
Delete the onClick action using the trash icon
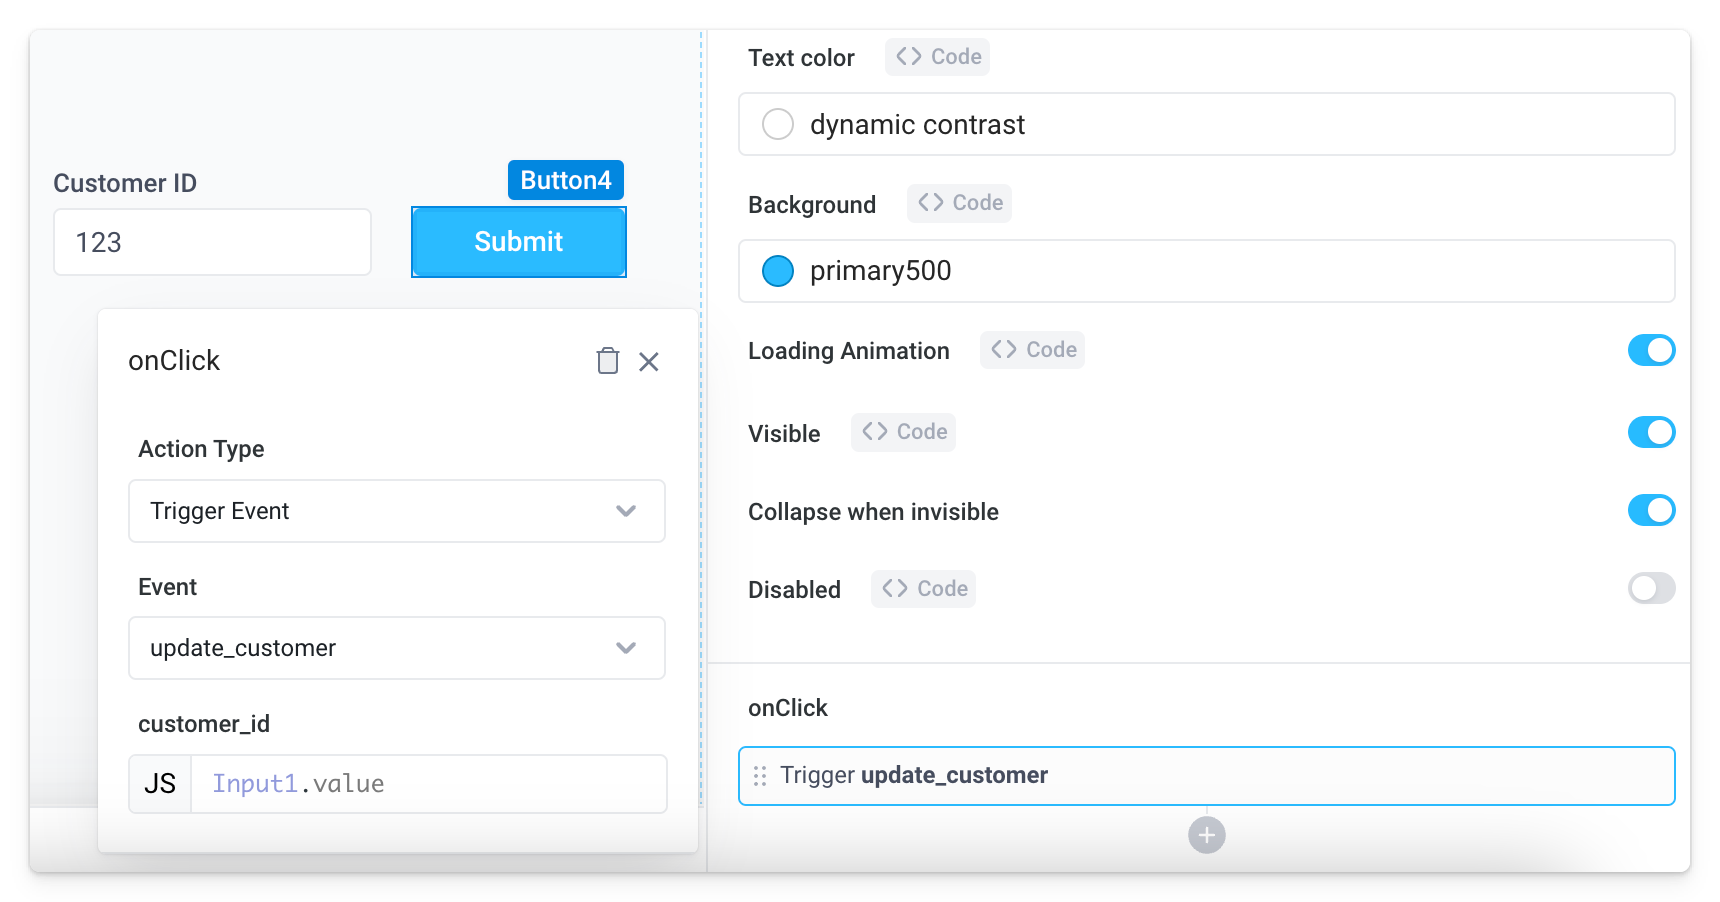coord(608,361)
